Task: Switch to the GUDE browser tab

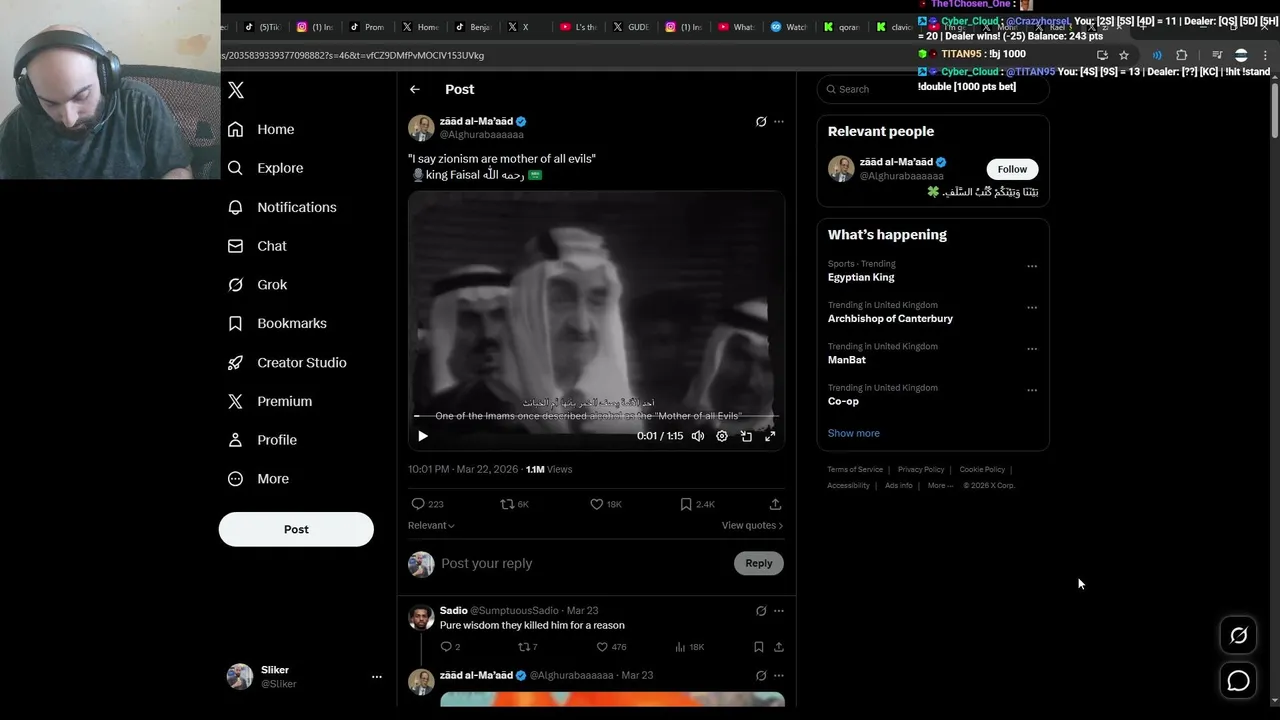Action: (631, 27)
